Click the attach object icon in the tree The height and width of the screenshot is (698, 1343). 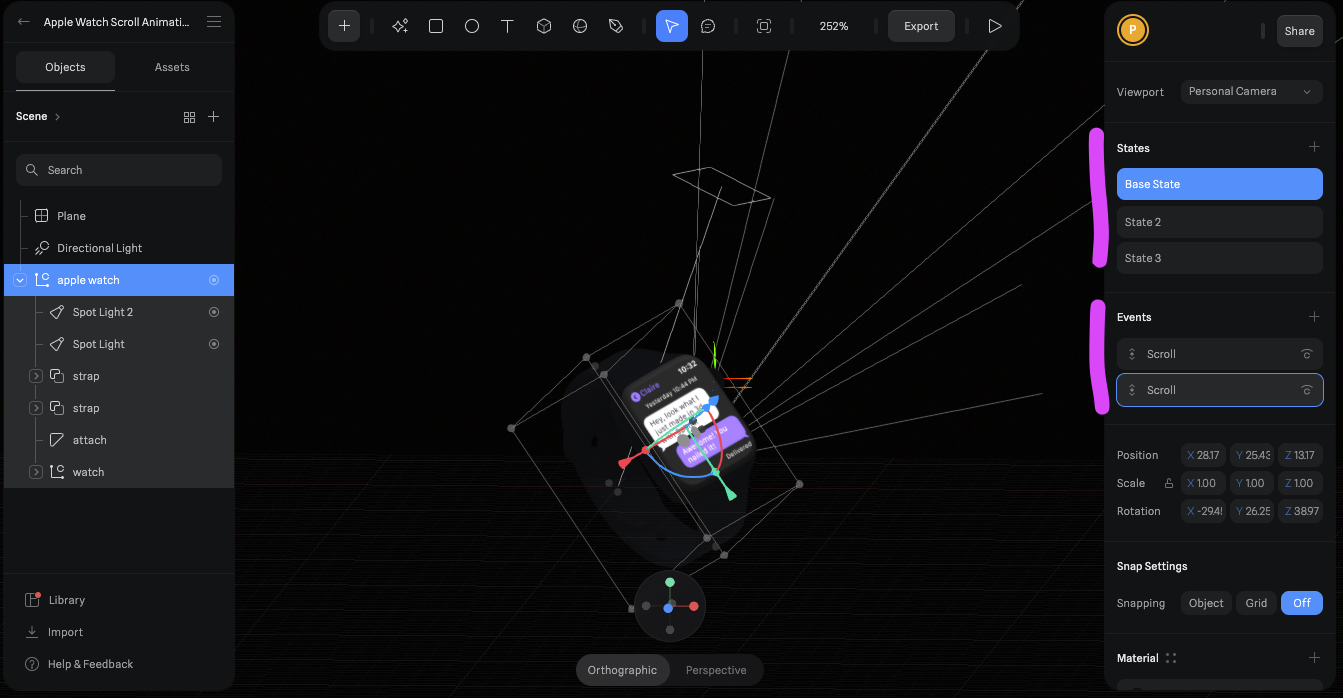tap(57, 440)
